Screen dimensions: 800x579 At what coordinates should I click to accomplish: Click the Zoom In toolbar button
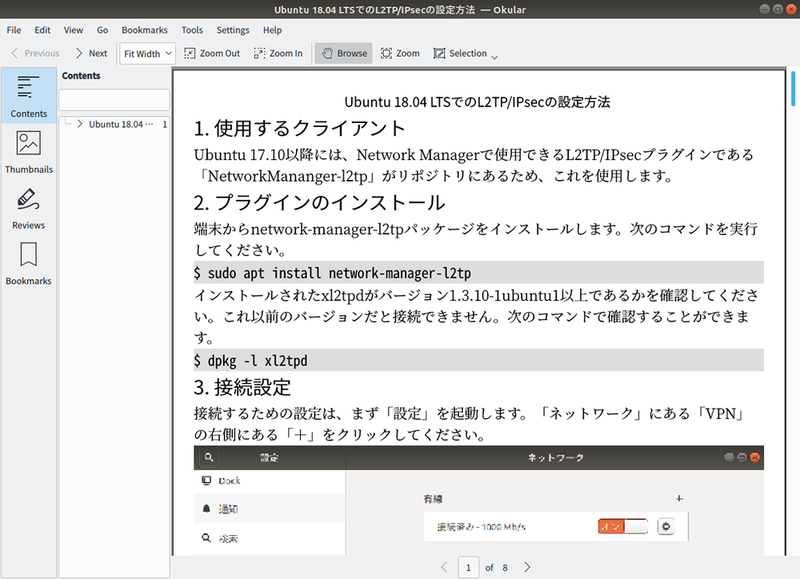278,53
